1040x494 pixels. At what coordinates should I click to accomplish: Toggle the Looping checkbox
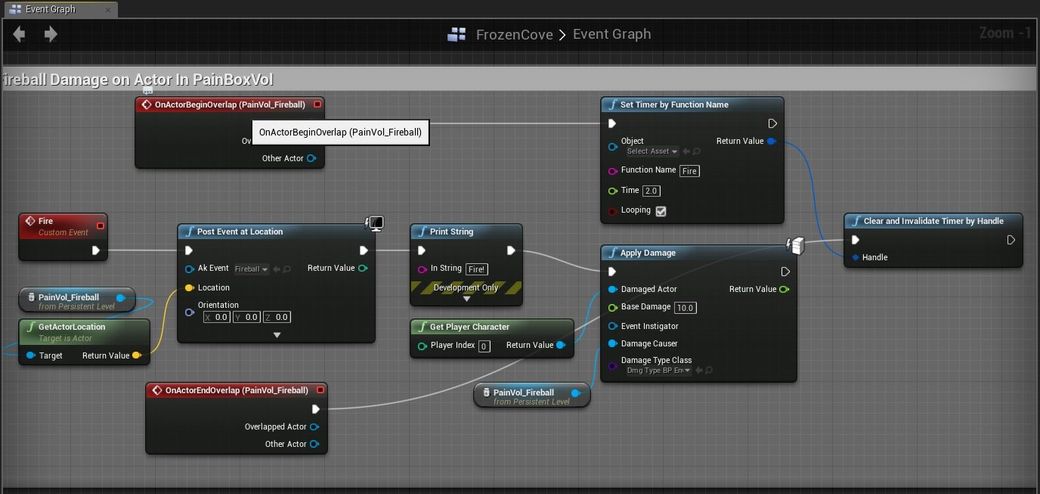pos(661,211)
